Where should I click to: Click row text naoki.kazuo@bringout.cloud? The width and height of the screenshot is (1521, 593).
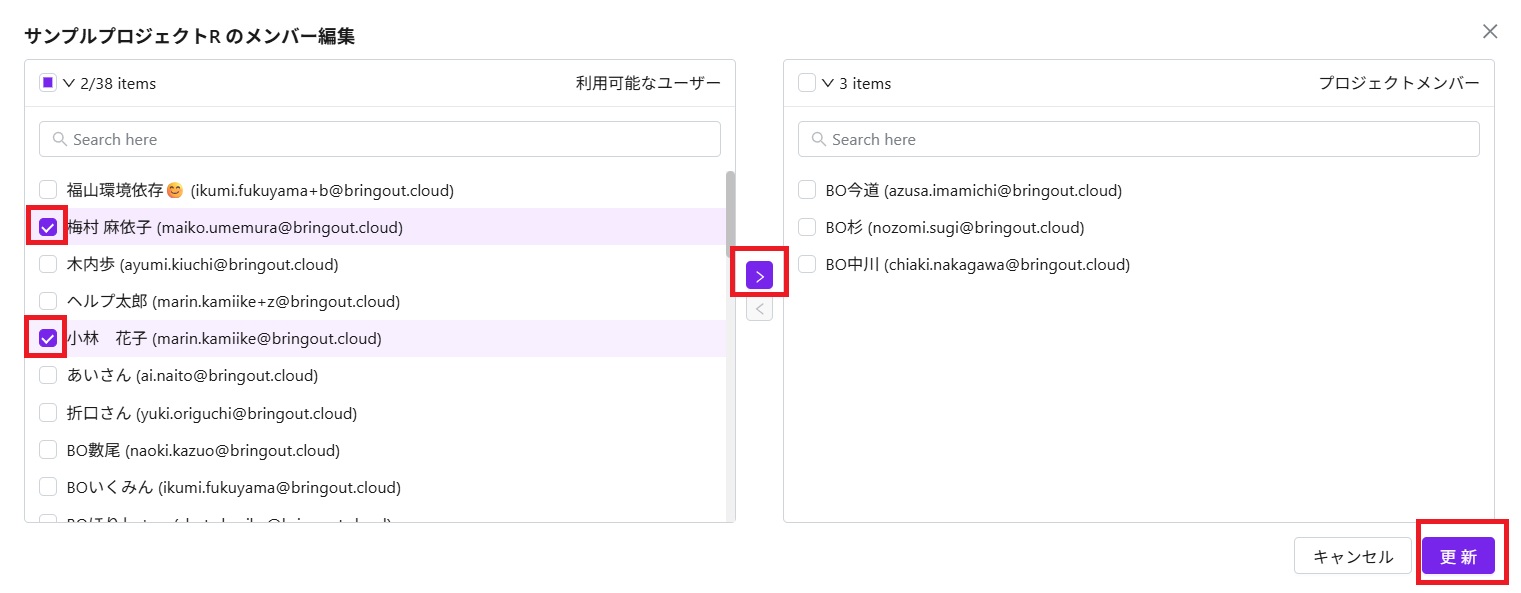(x=232, y=449)
